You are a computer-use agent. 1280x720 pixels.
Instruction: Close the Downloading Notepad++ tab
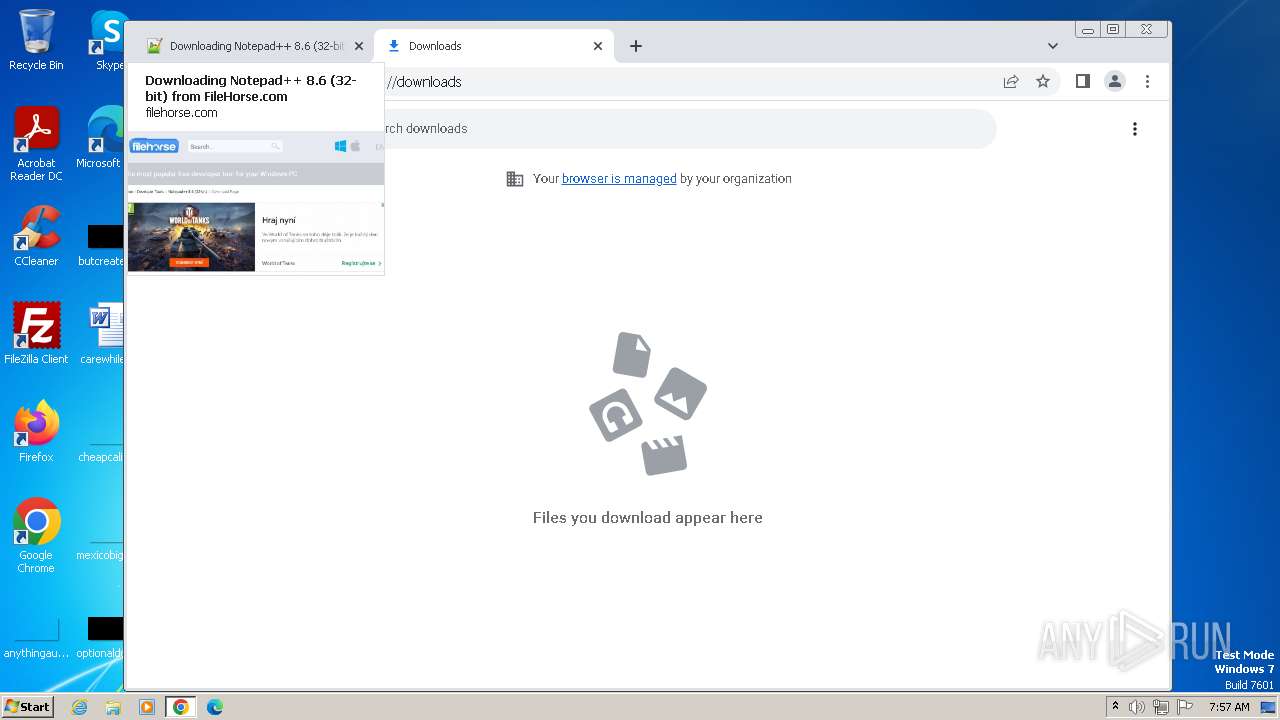[x=359, y=46]
